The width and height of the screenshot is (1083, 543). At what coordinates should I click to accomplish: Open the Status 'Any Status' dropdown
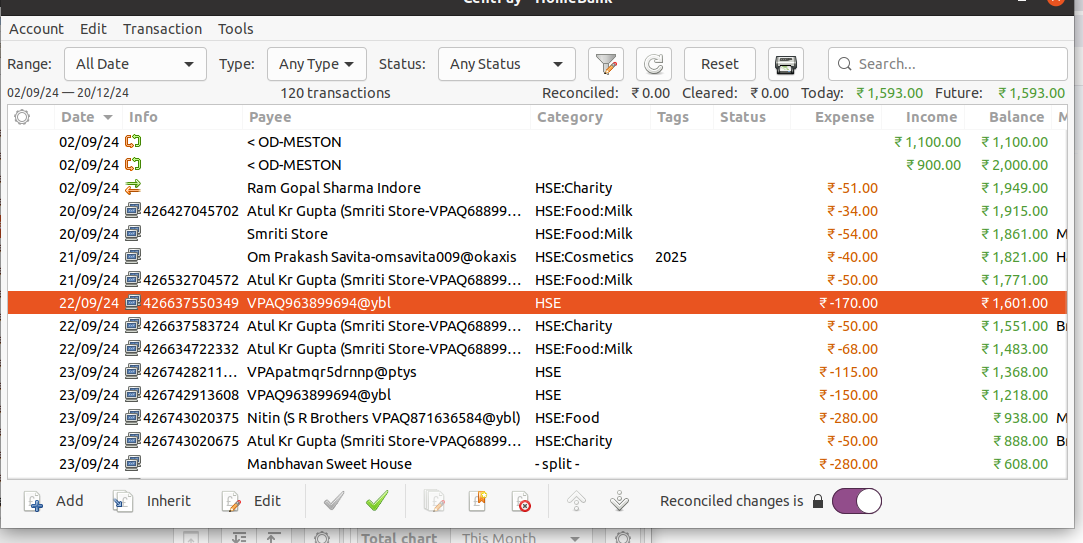[x=506, y=64]
